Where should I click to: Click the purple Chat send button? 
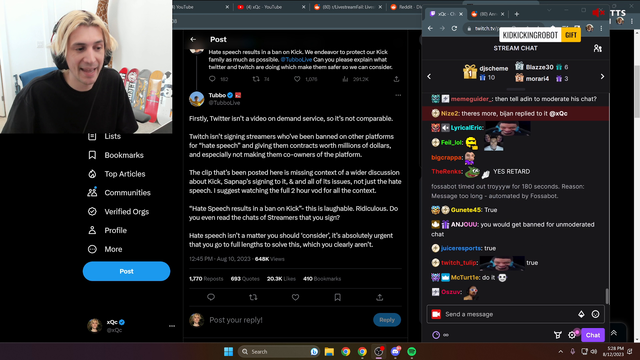593,335
